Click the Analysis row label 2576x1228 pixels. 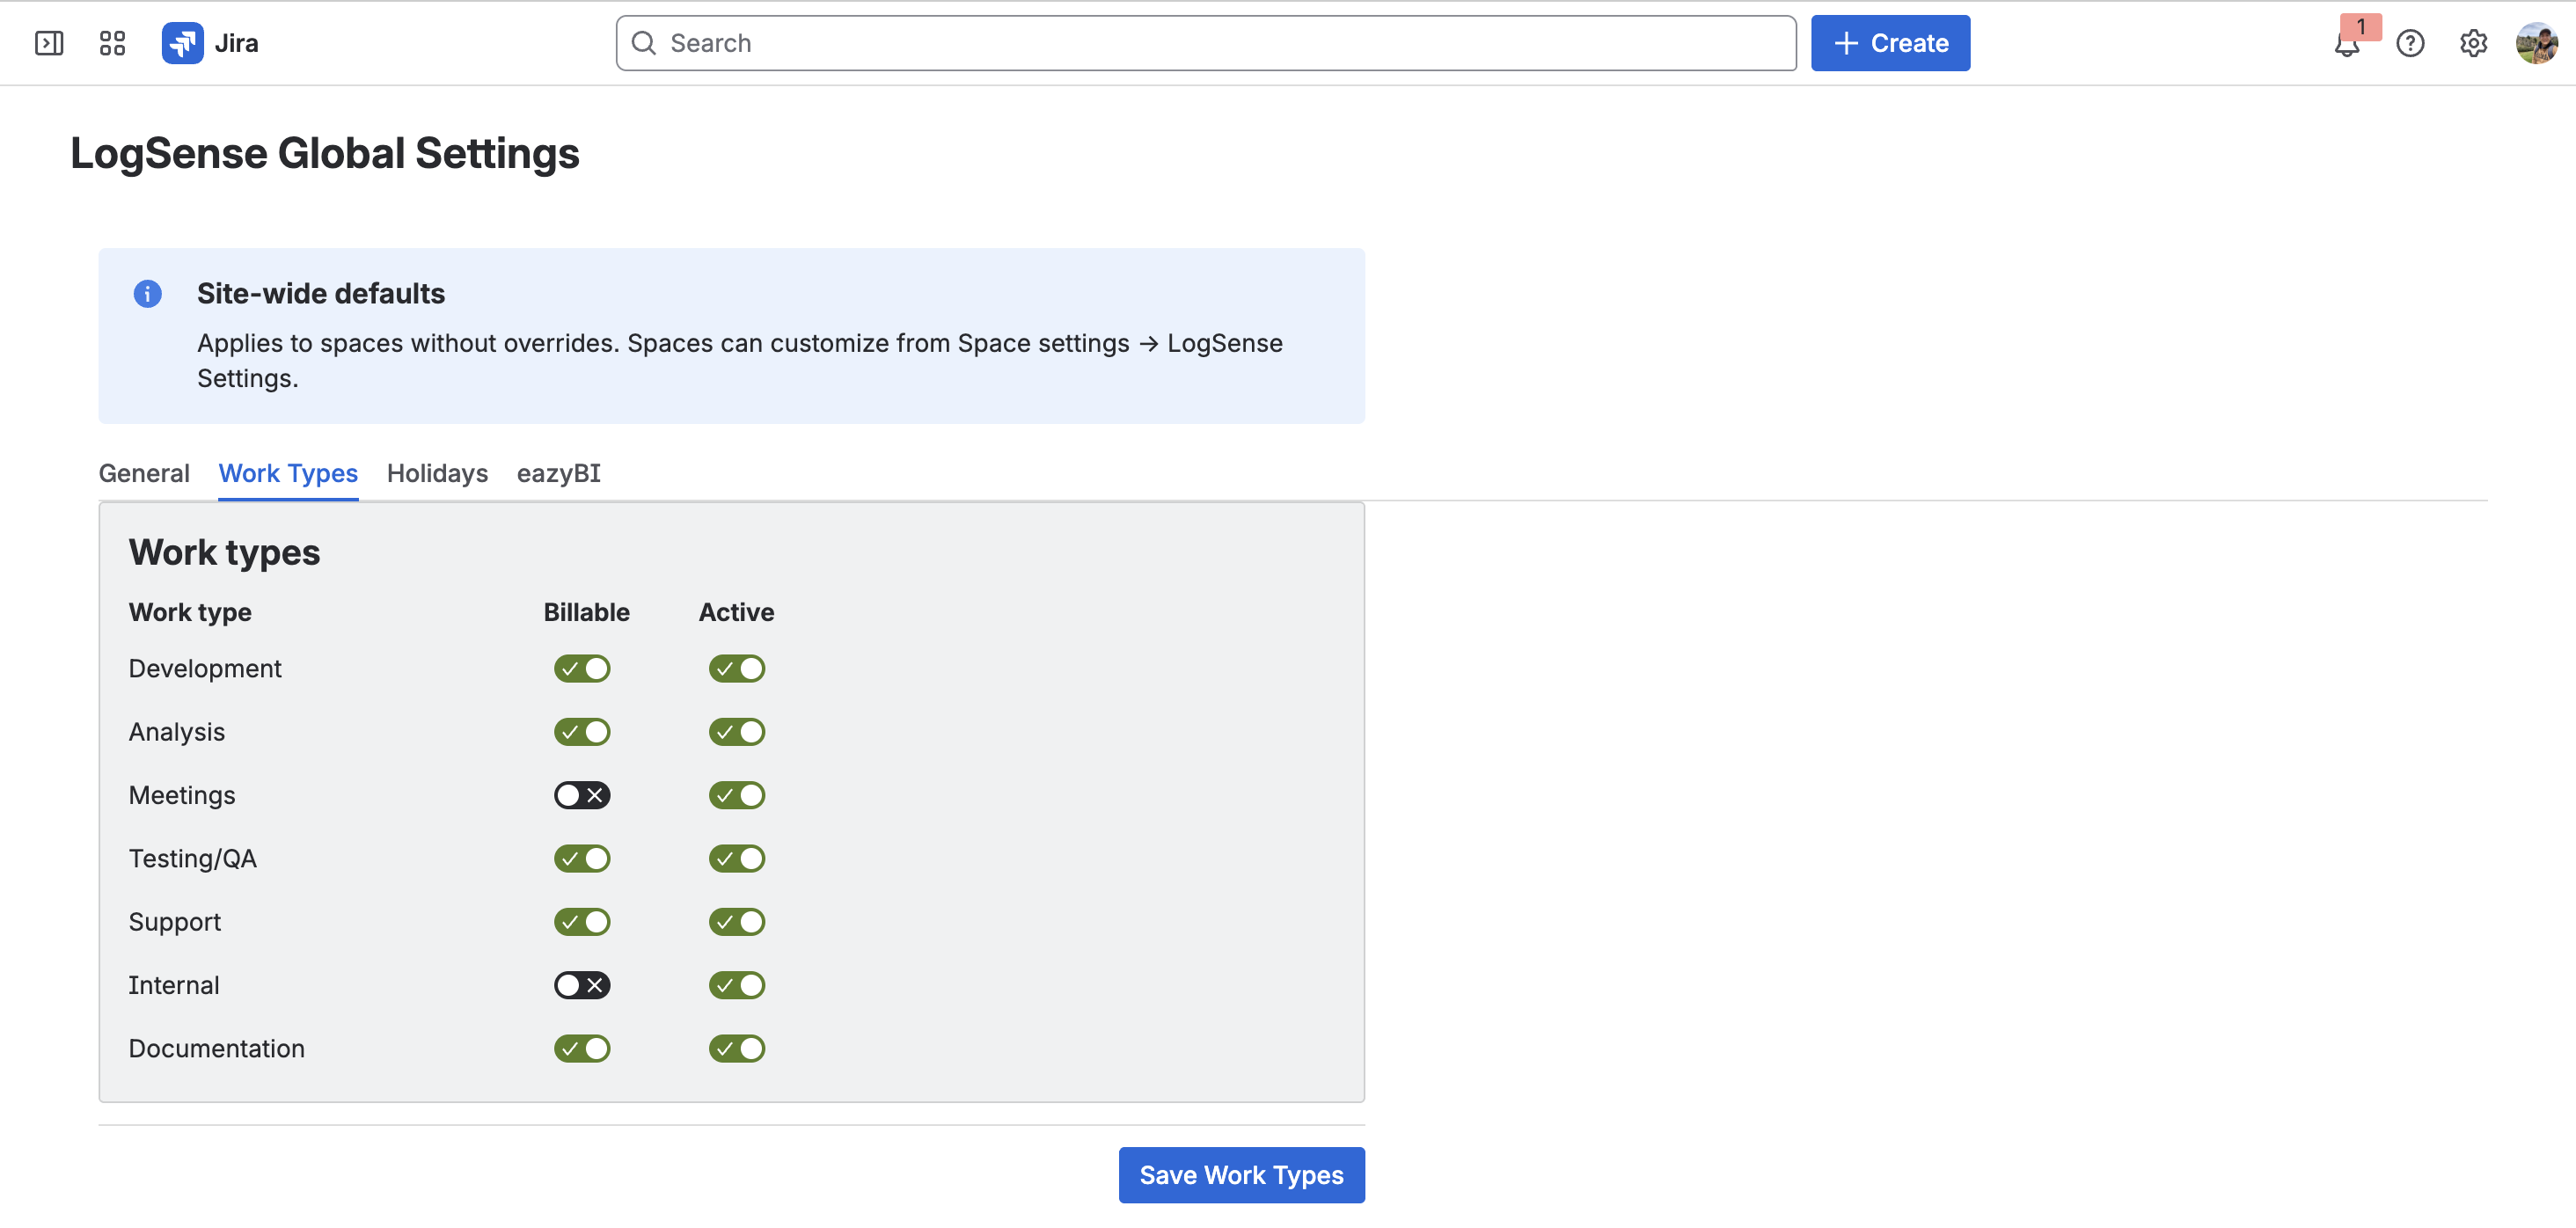point(177,732)
